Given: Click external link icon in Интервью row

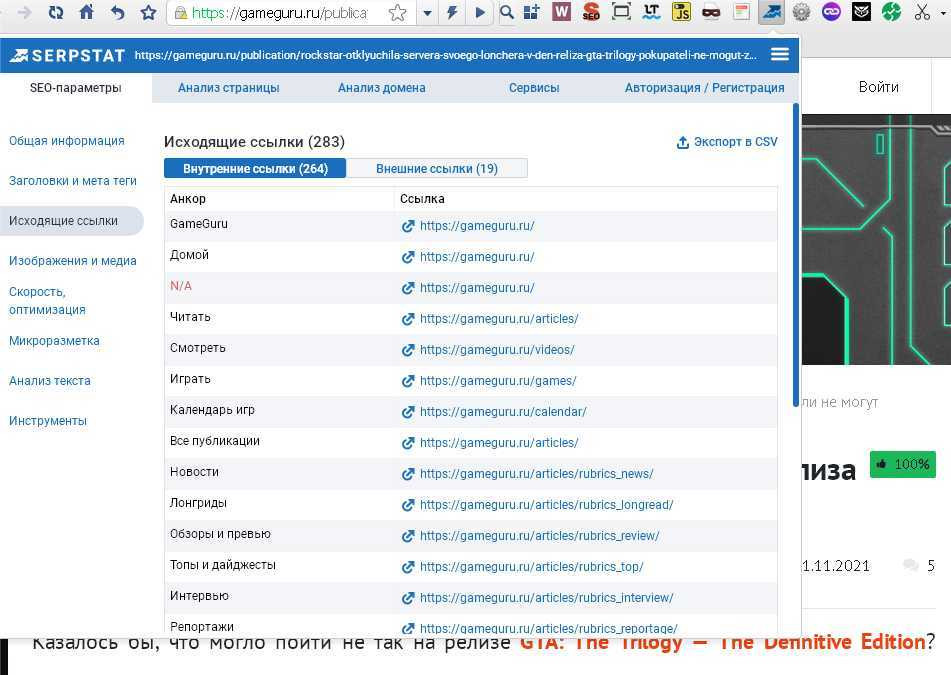Looking at the screenshot, I should 408,597.
